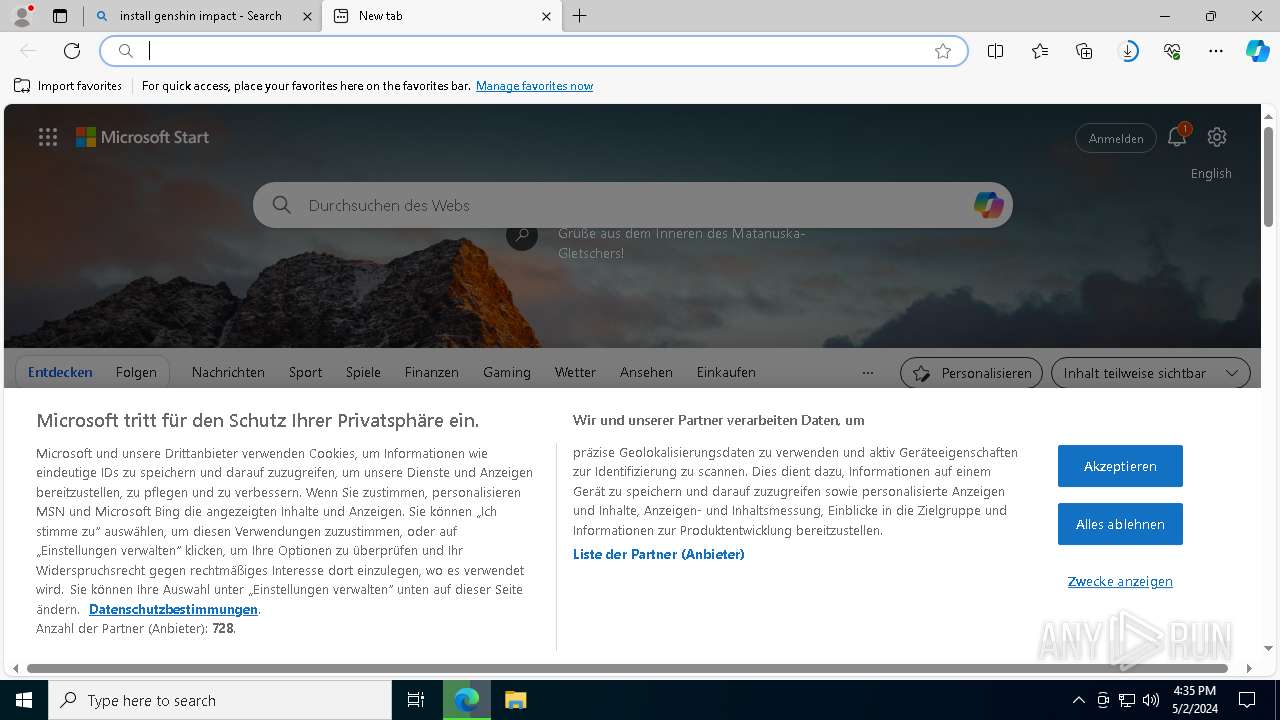Close the New tab tab
Viewport: 1280px width, 720px height.
(546, 16)
